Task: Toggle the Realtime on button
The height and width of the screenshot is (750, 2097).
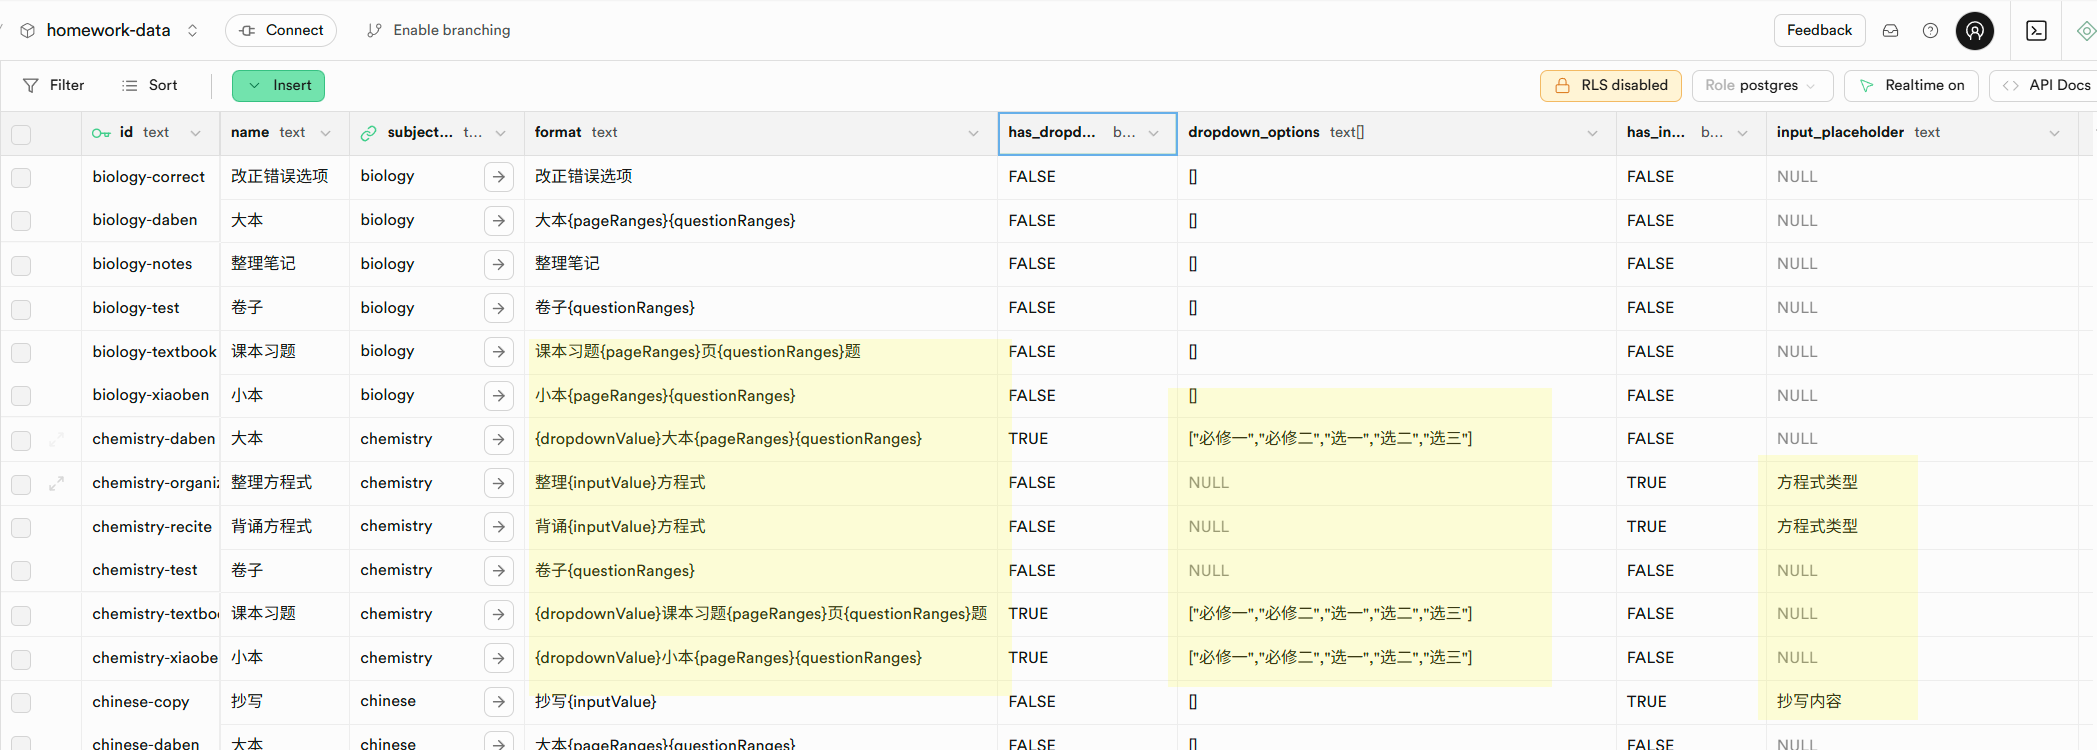Action: tap(1910, 86)
